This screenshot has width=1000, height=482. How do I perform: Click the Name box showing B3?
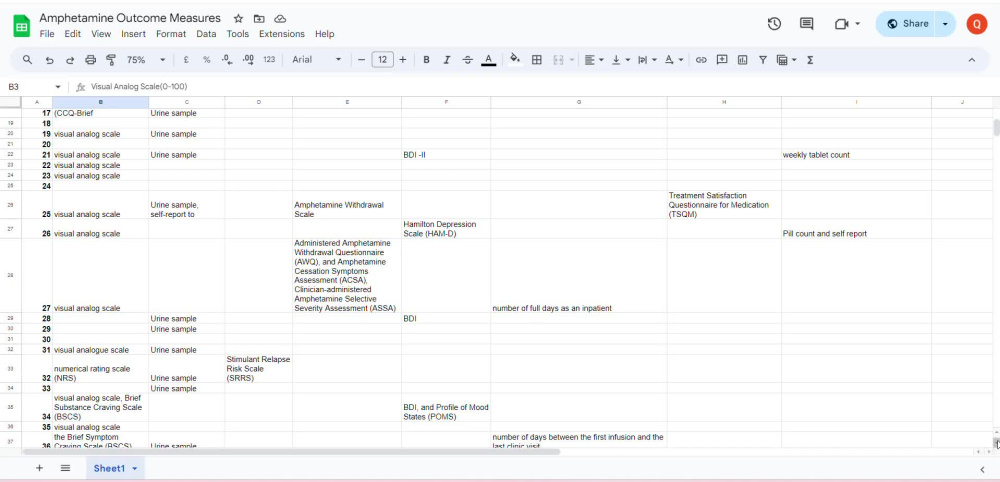33,87
